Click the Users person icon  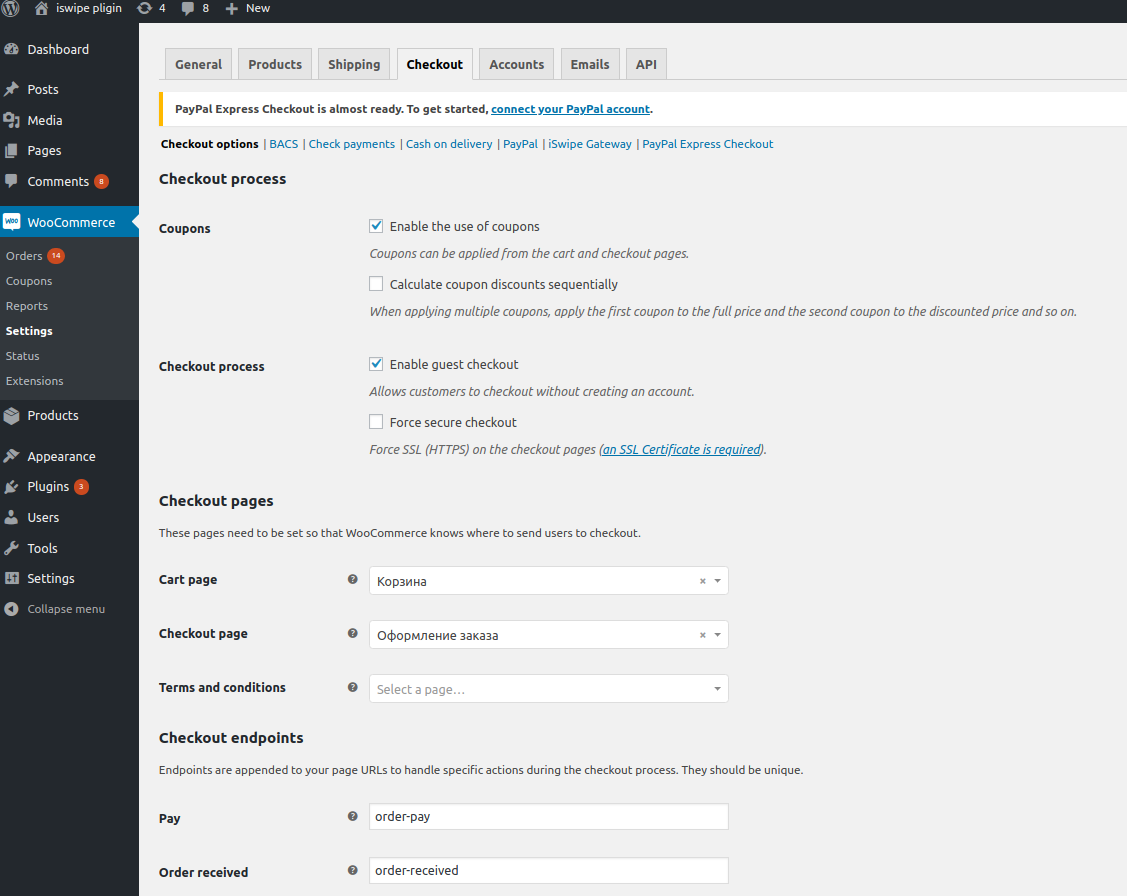tap(12, 517)
